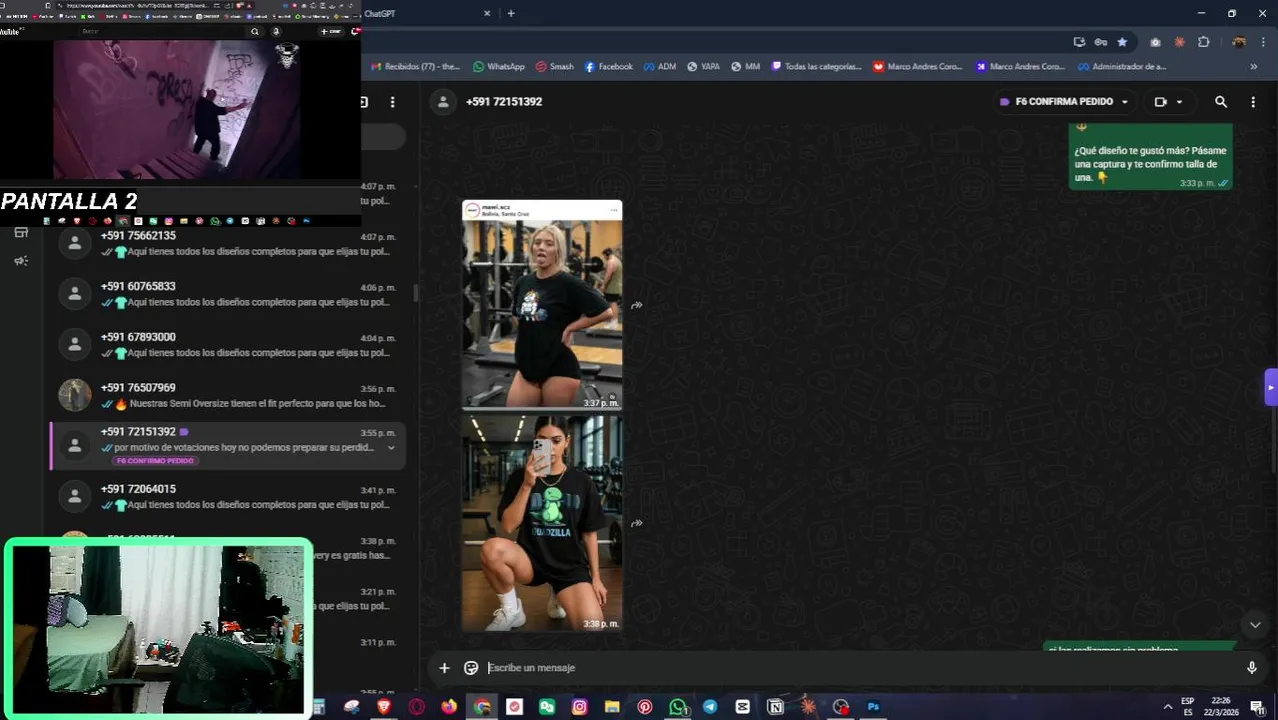Screen dimensions: 1278x720
Task: Close the ChatGPT tab
Action: (487, 14)
